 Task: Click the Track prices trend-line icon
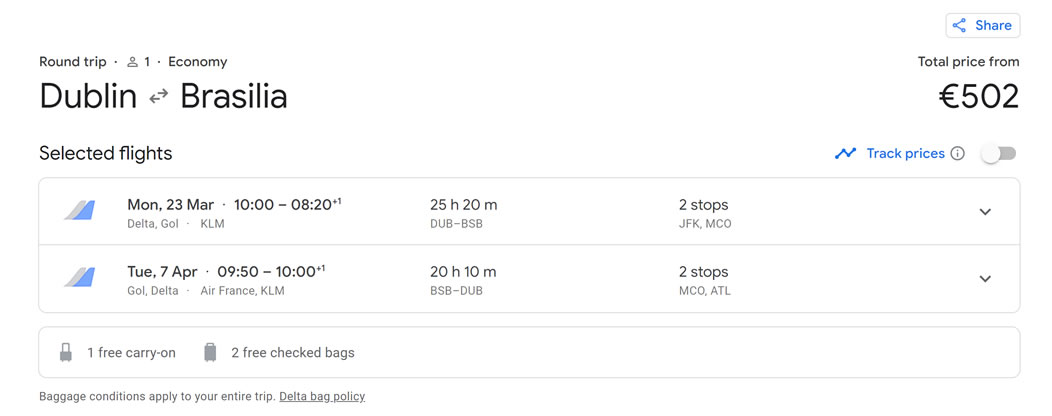[846, 154]
